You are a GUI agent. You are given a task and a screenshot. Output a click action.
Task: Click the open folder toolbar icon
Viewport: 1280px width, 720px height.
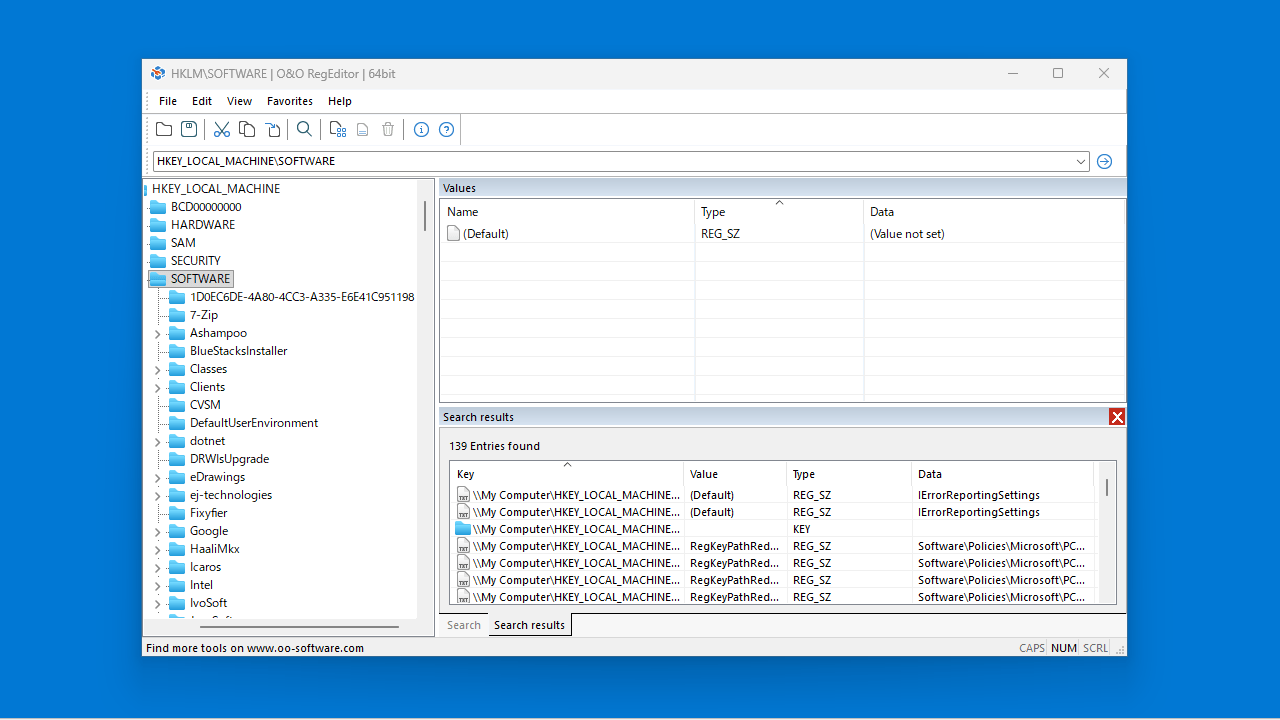tap(164, 129)
